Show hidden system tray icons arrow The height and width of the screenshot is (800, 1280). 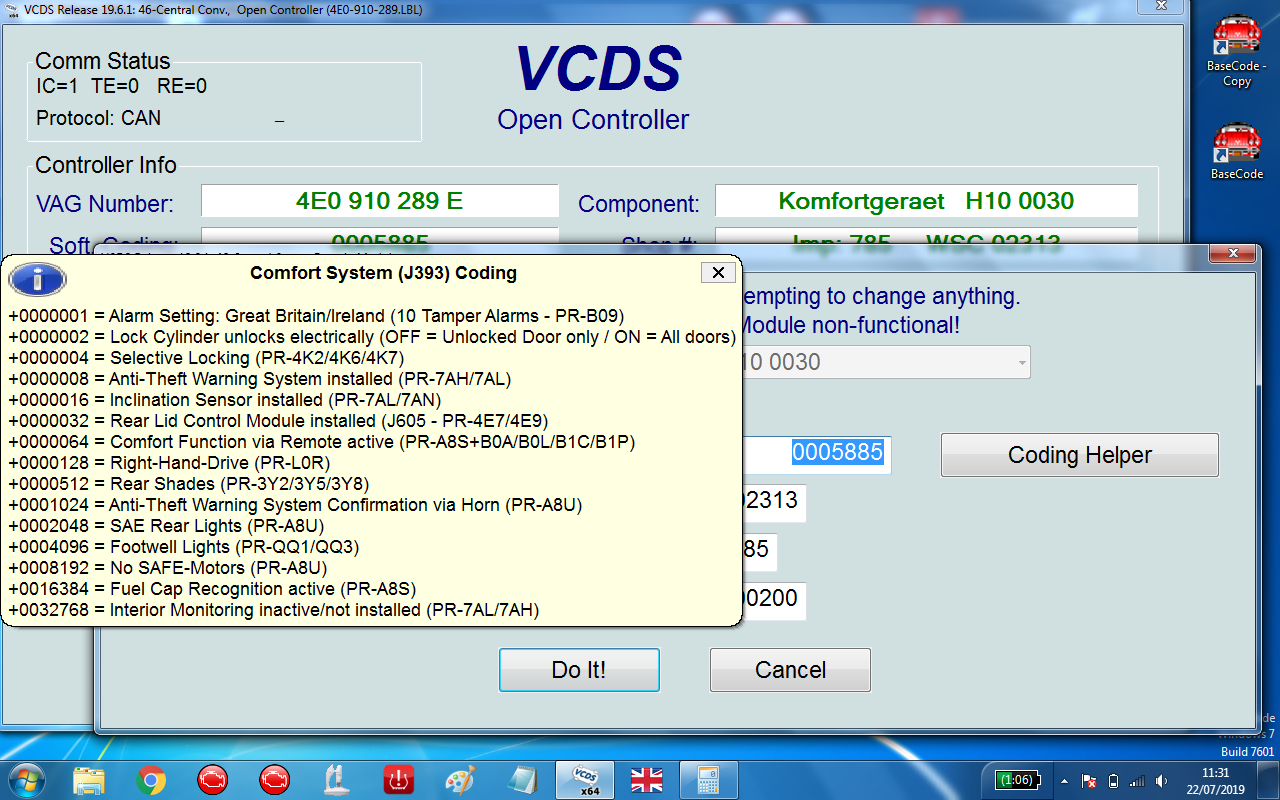coord(1064,781)
